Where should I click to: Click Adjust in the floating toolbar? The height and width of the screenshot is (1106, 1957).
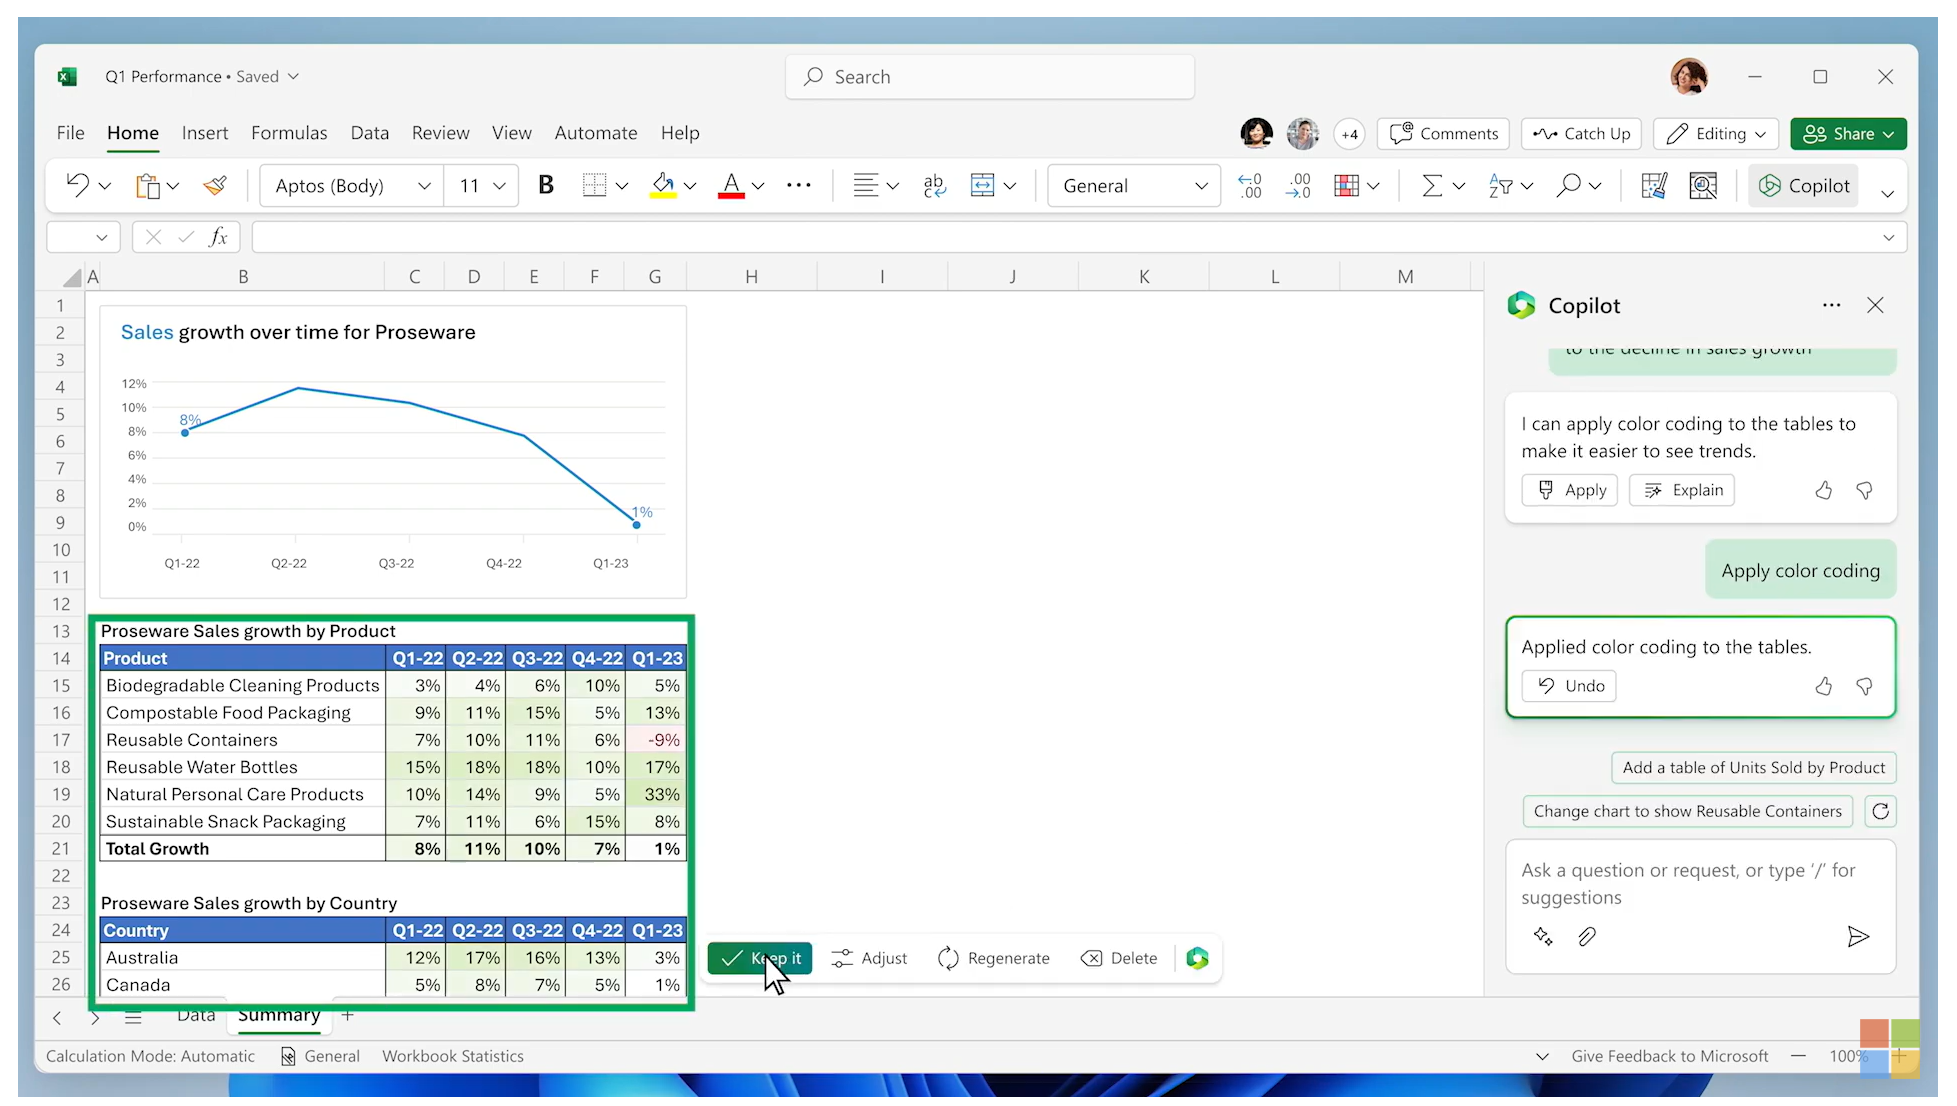tap(869, 958)
